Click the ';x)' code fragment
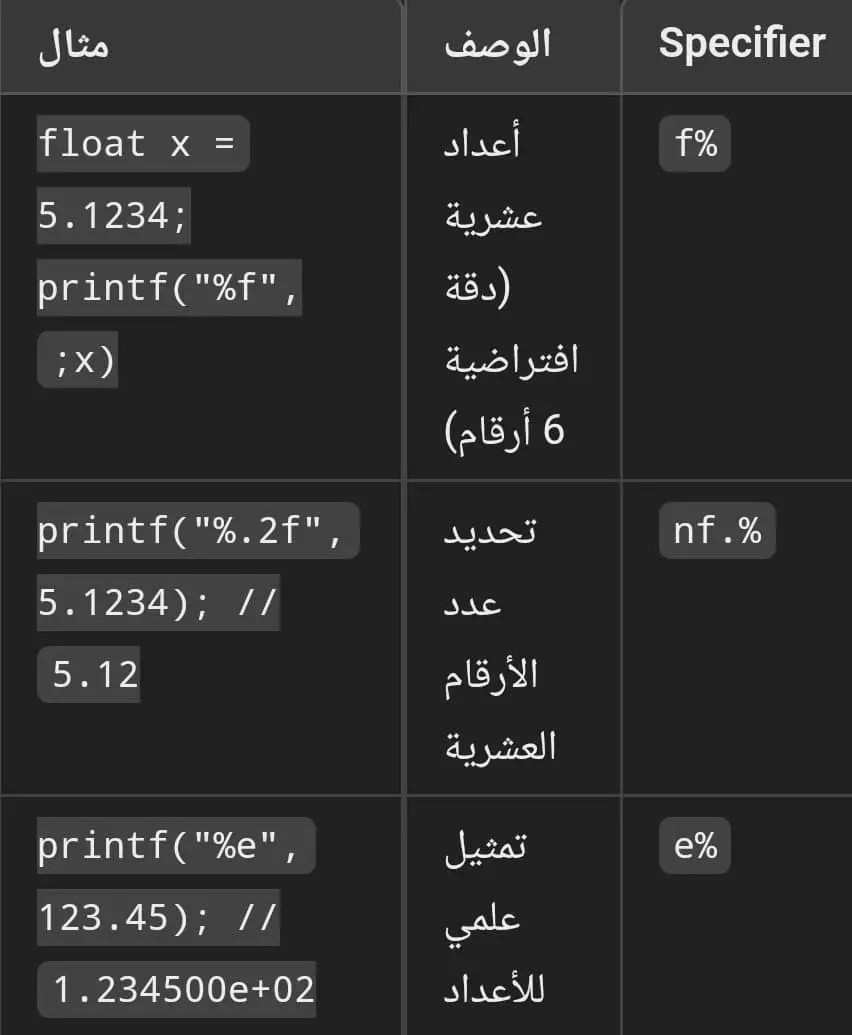The width and height of the screenshot is (852, 1035). (77, 359)
